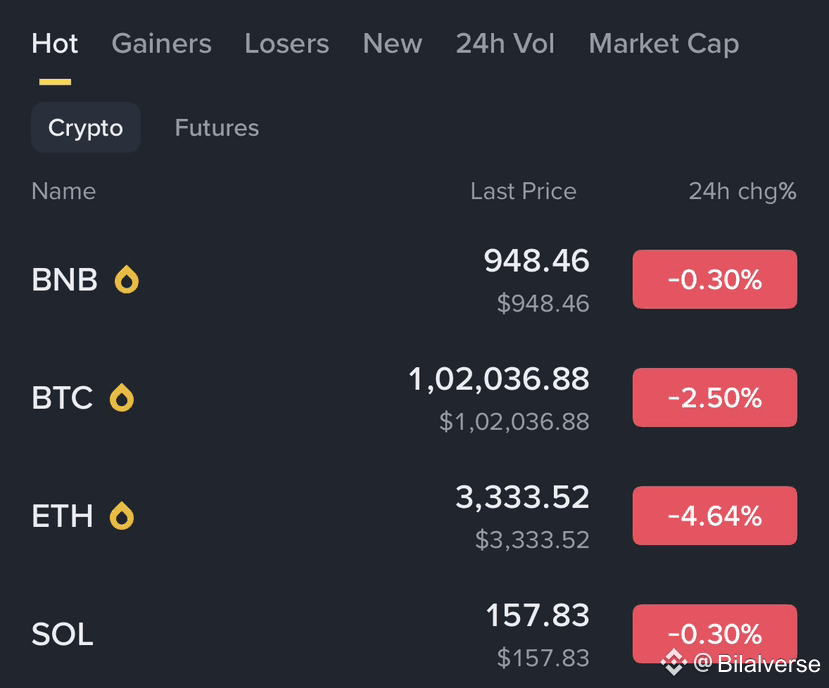Click the BTC -2.50% change badge
Screen dimensions: 829x688
(x=715, y=397)
